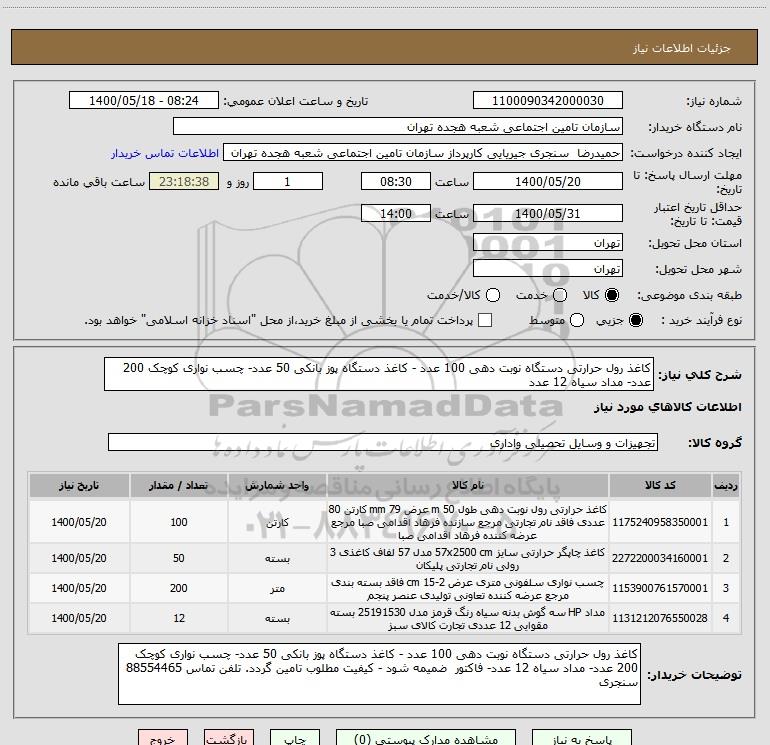Select the خدمت radio button
This screenshot has width=770, height=745.
(560, 295)
